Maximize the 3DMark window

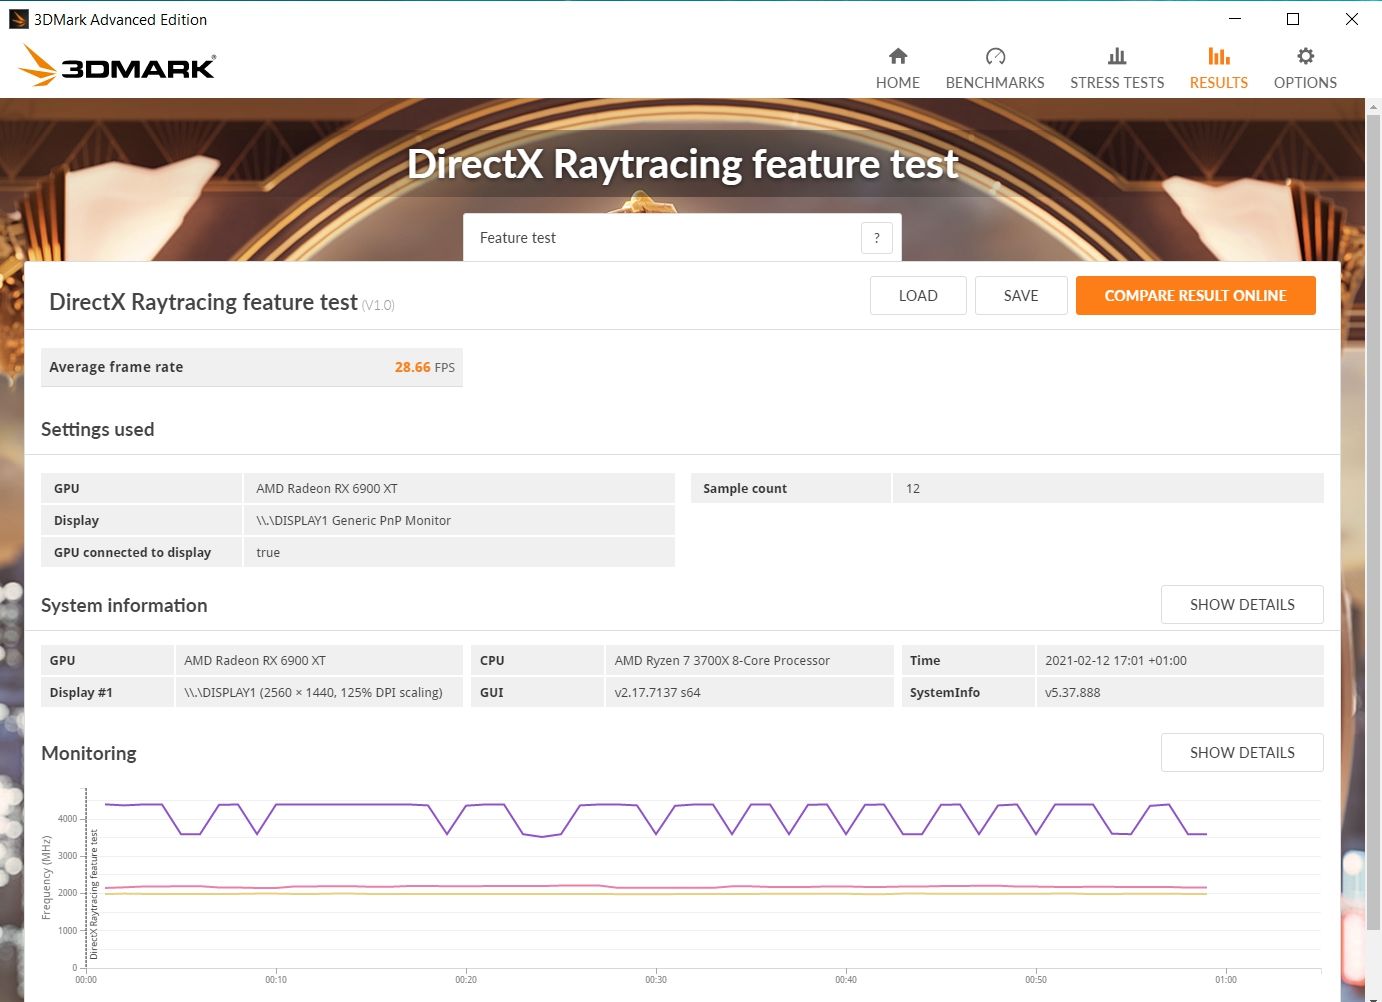[x=1293, y=19]
